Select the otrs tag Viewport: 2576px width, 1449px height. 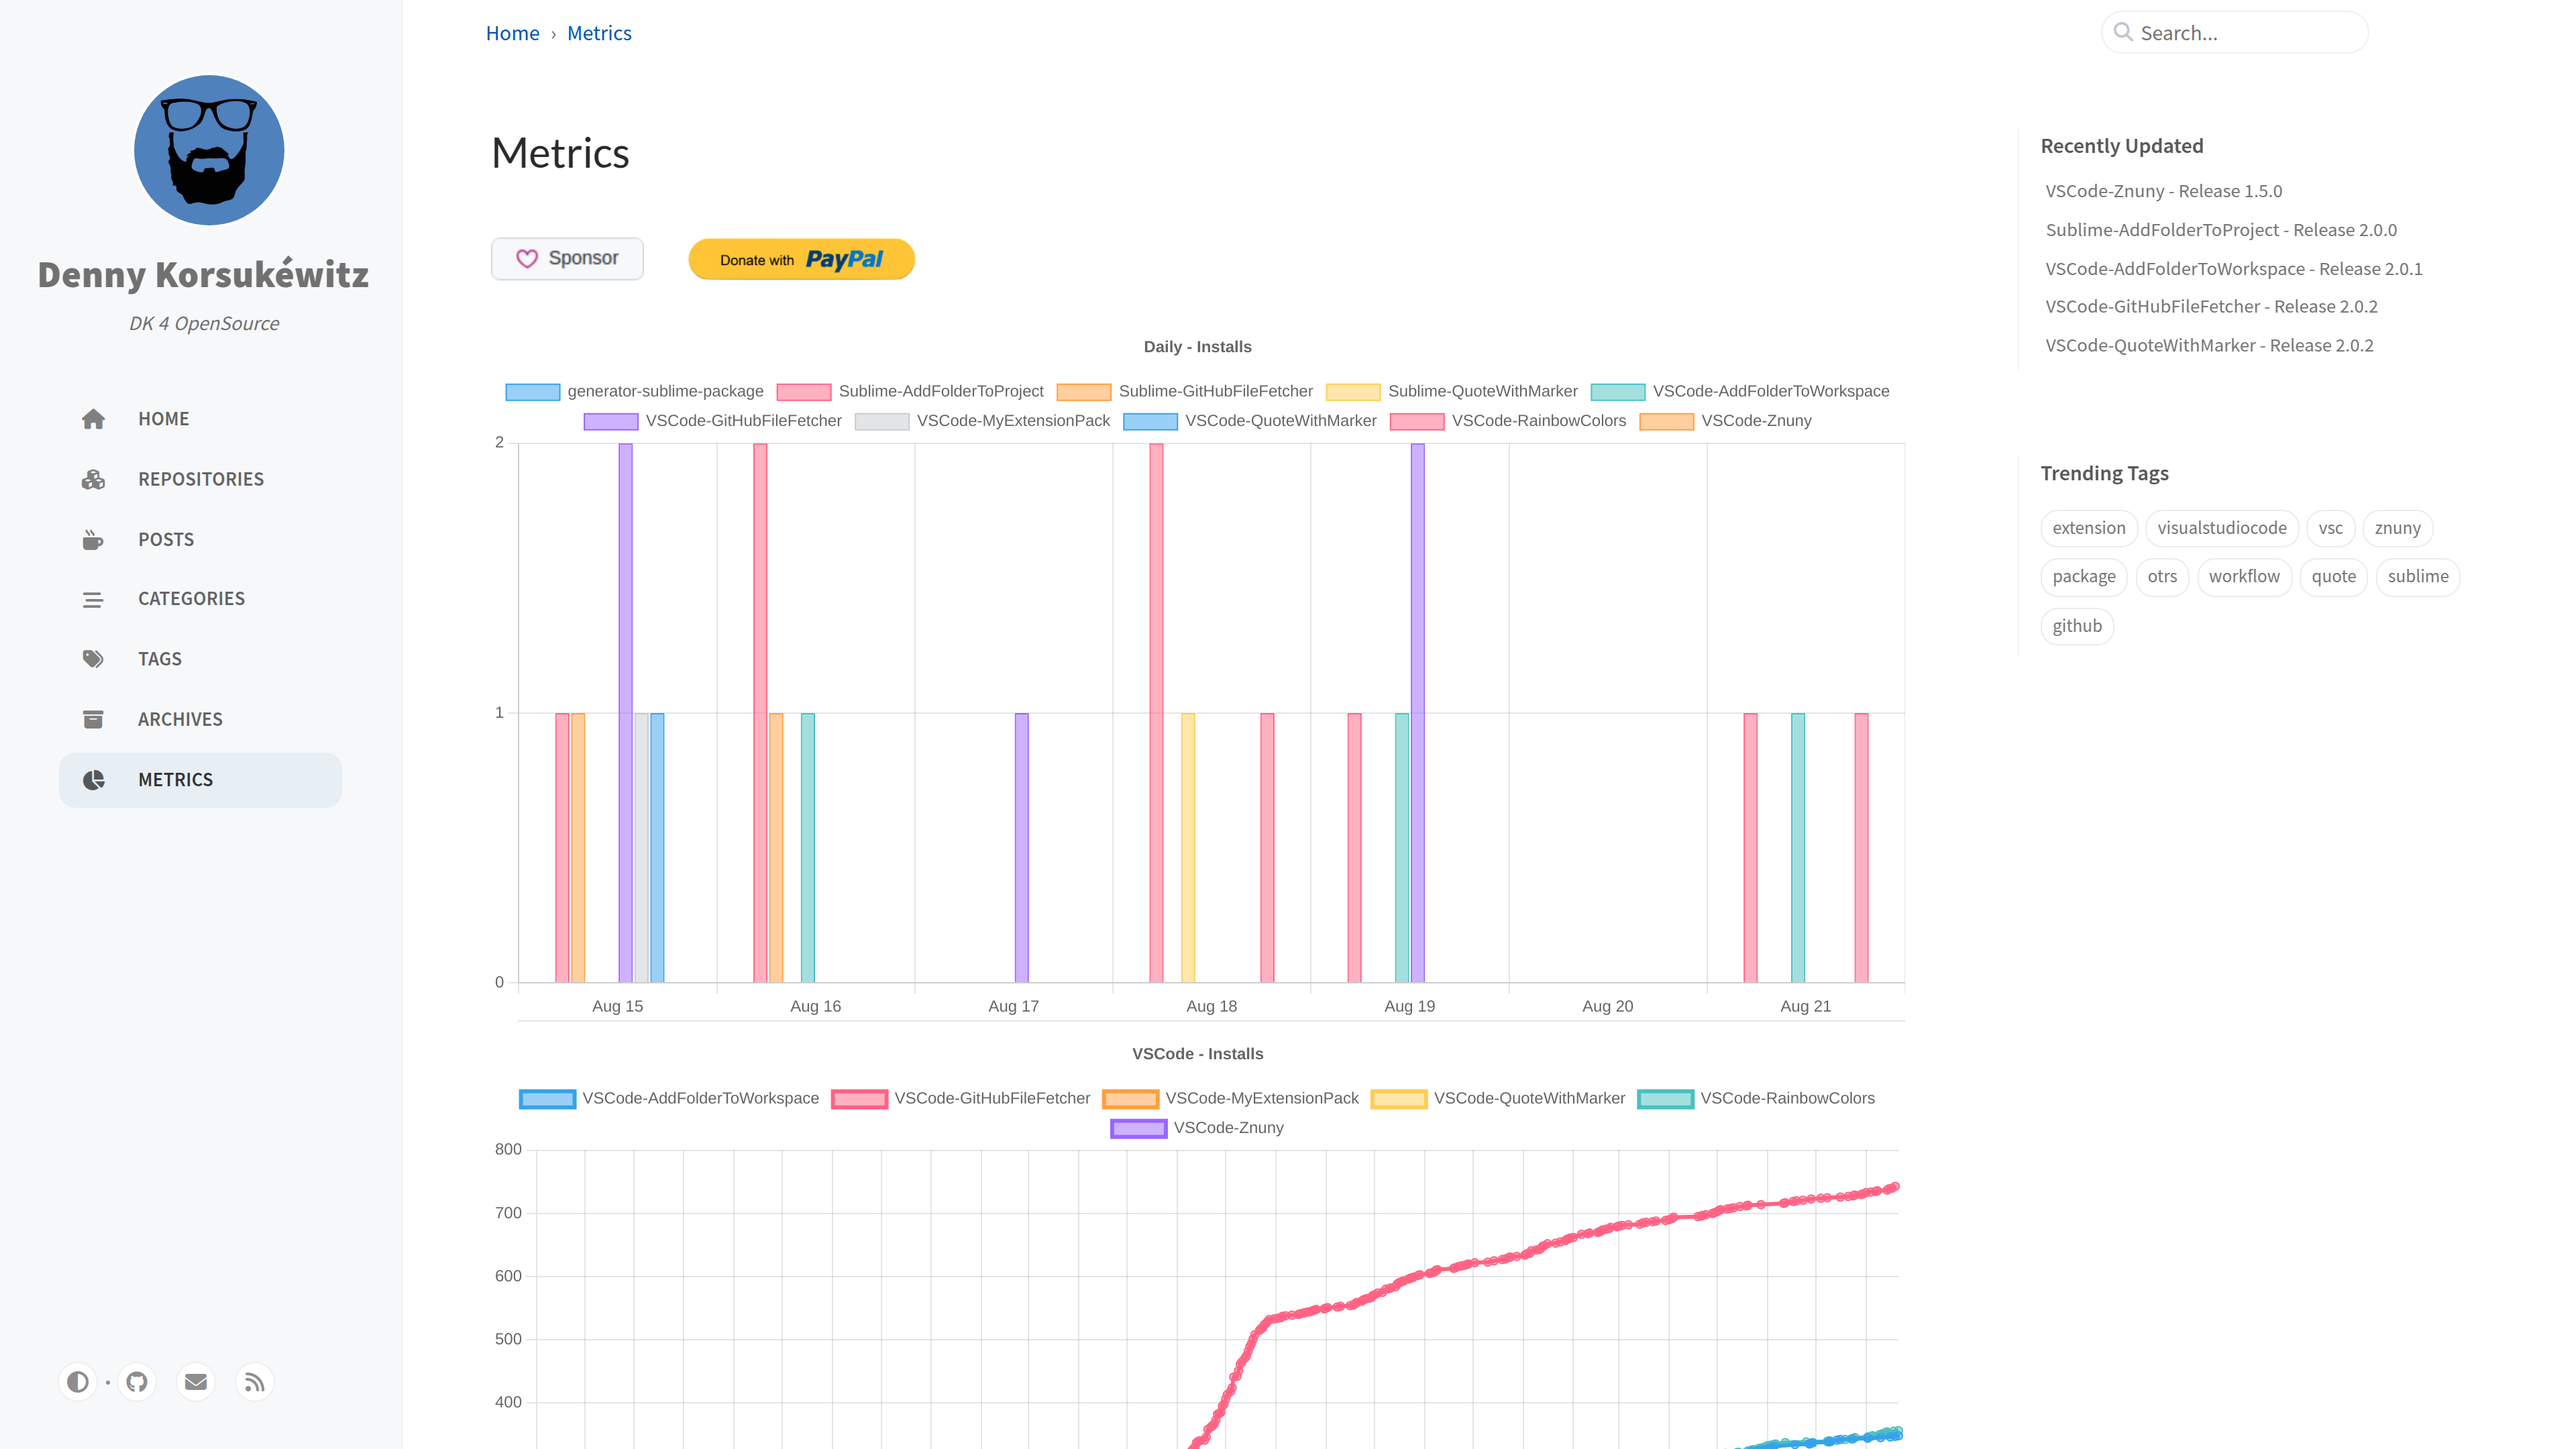click(2162, 577)
